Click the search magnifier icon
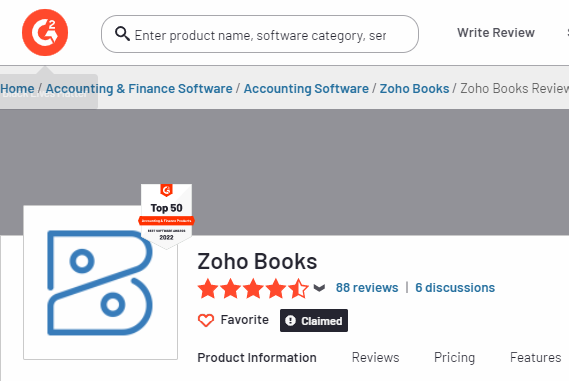Screen dimensions: 569x381 [x=122, y=34]
